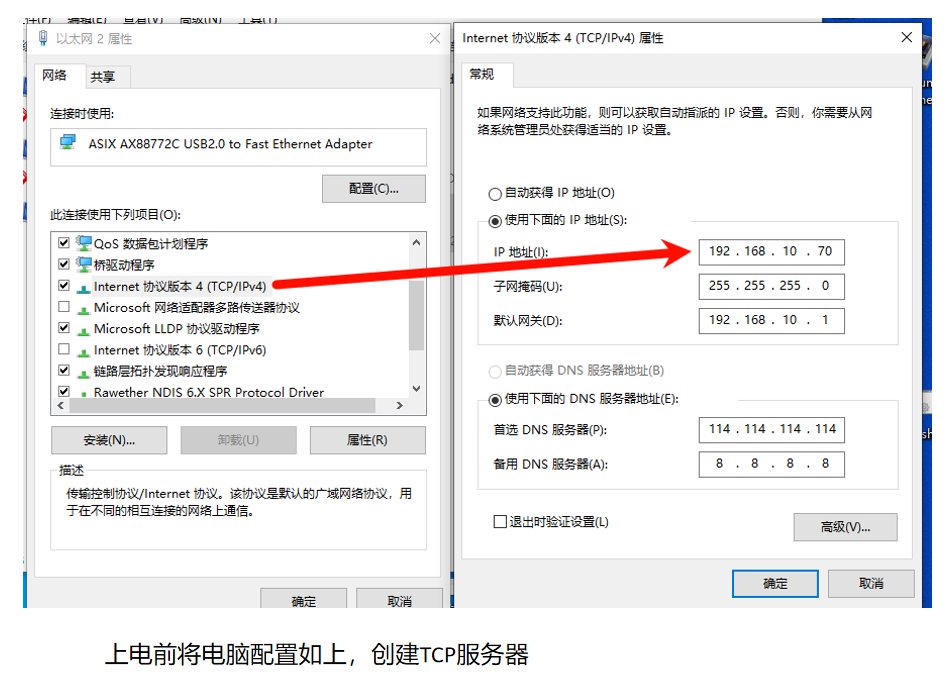Click the 链路层拓扑发现响应程序 item icon

83,371
